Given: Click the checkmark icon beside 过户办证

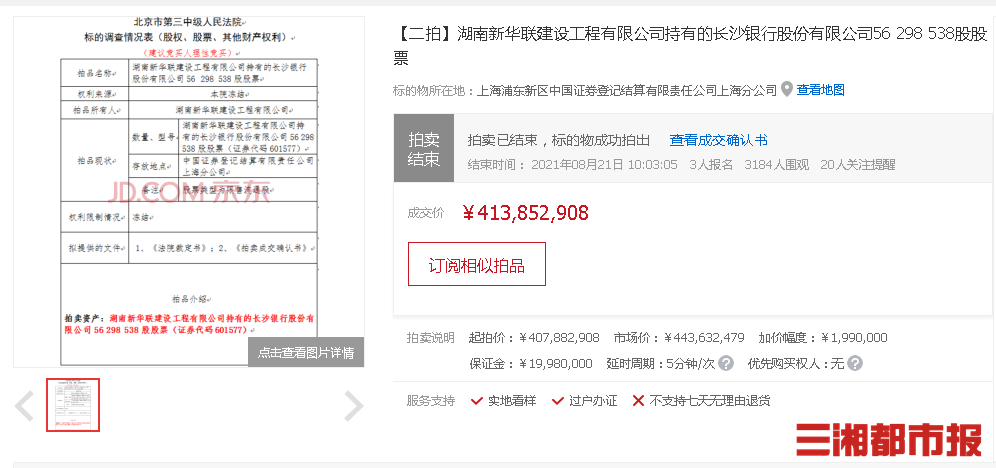Looking at the screenshot, I should [x=558, y=401].
